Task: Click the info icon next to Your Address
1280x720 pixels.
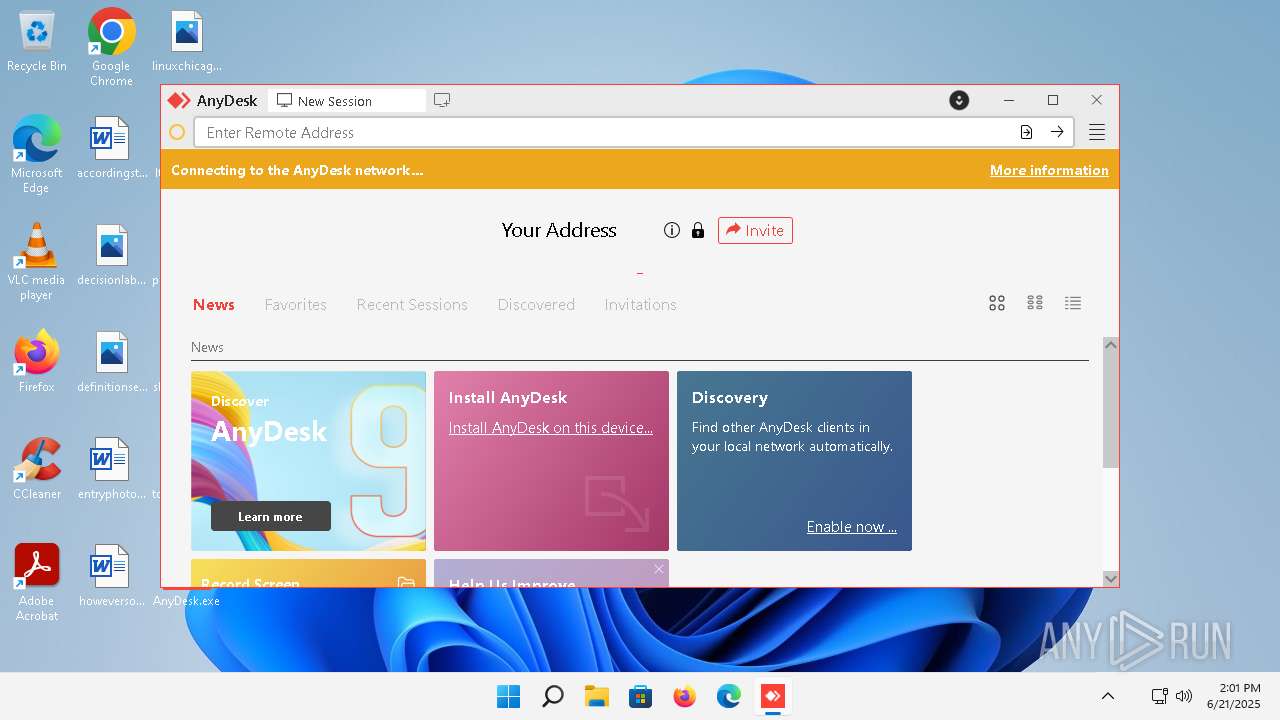Action: tap(672, 230)
